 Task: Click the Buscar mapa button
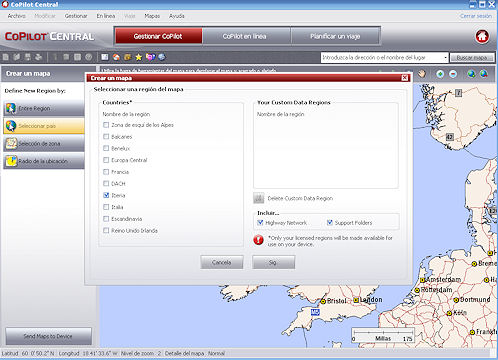click(472, 58)
